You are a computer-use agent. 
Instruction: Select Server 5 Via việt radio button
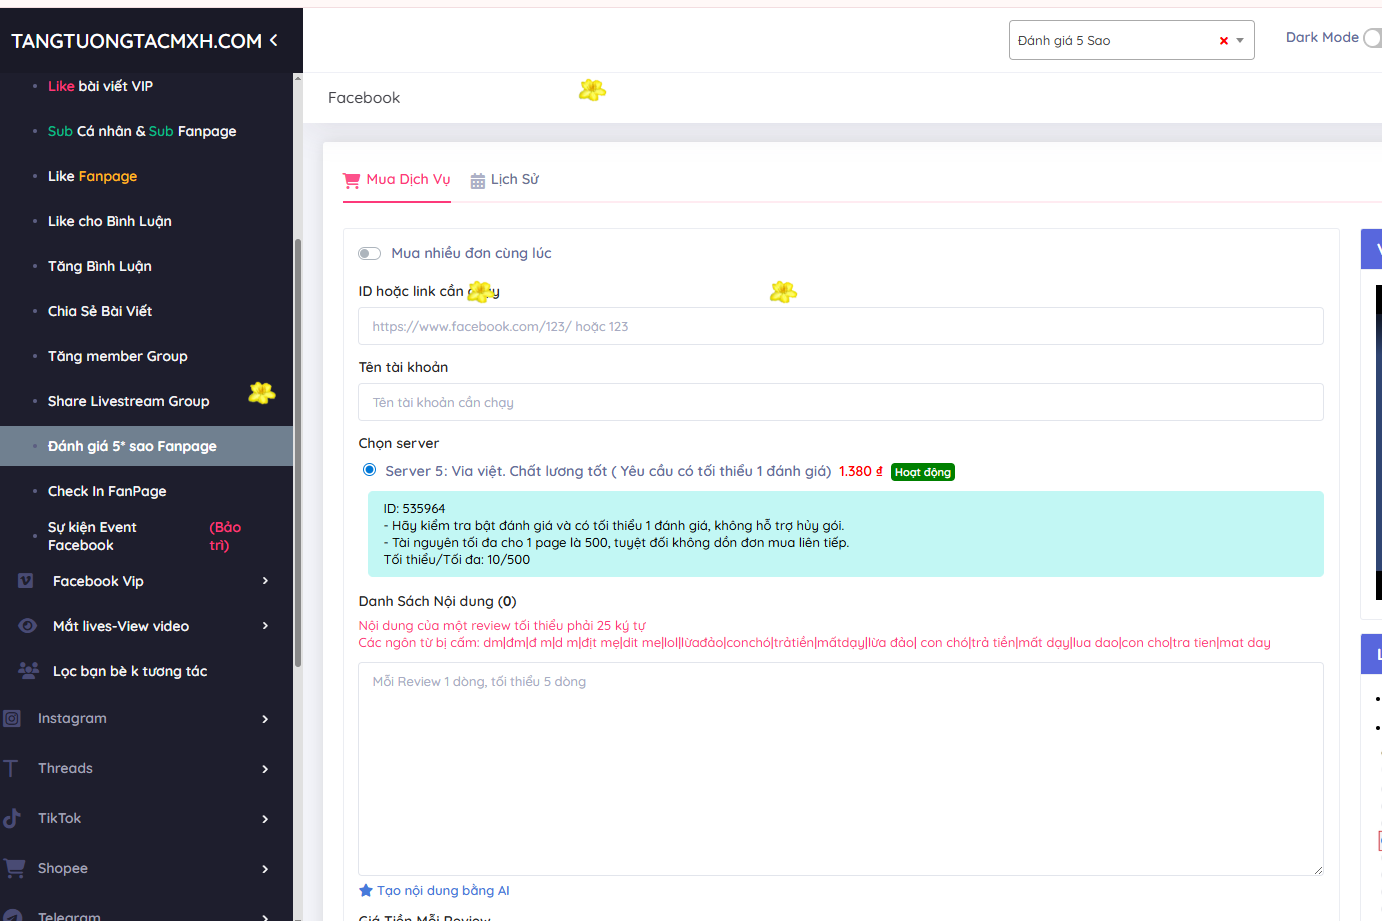(x=370, y=470)
